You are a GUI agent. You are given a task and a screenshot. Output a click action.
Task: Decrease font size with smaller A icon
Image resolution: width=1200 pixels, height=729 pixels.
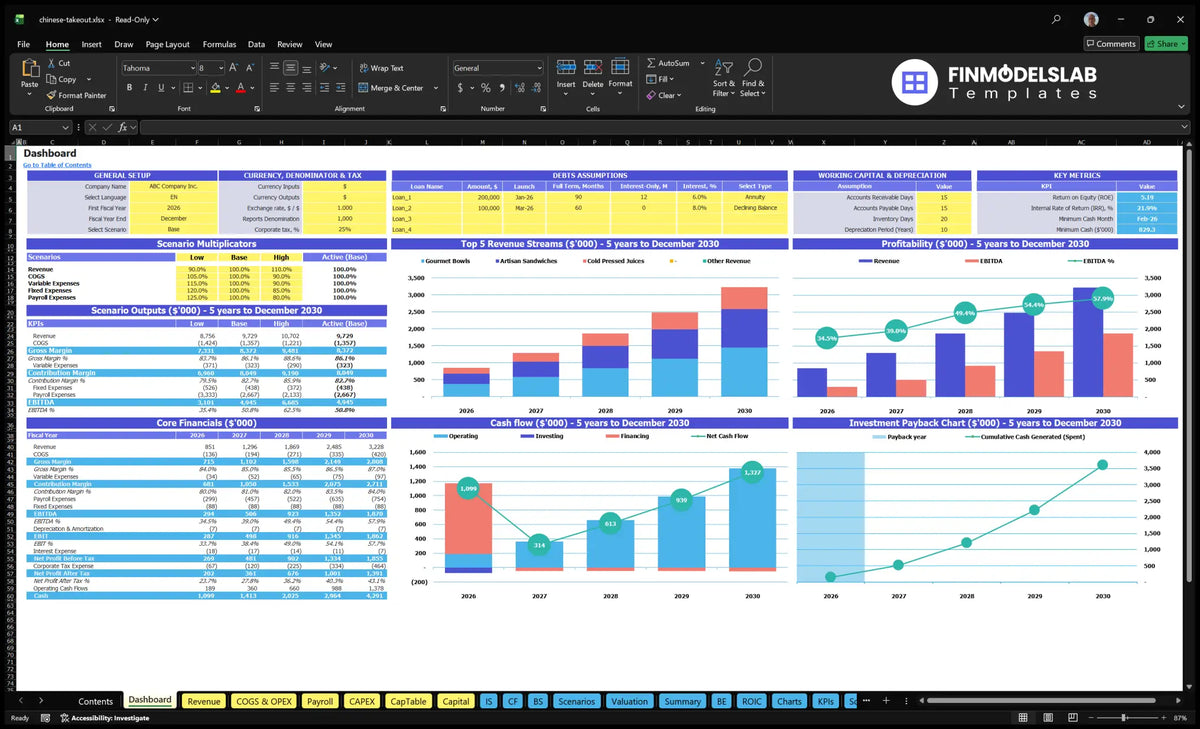point(248,68)
